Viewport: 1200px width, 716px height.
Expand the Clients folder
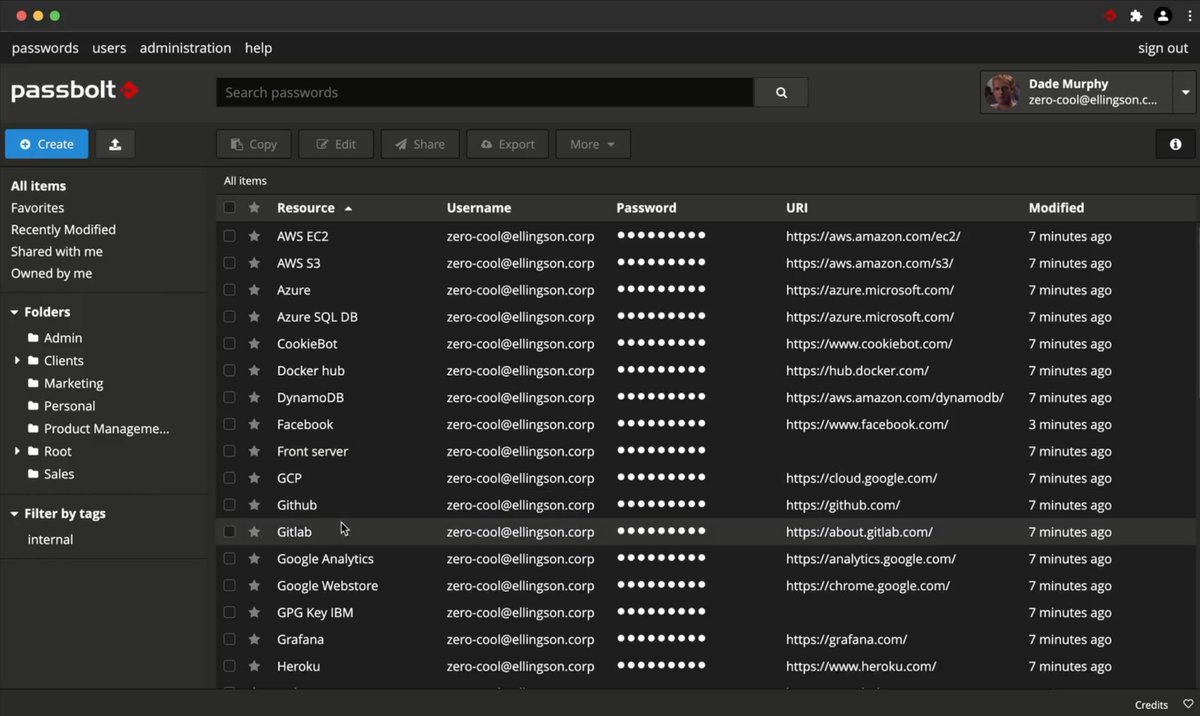click(17, 360)
